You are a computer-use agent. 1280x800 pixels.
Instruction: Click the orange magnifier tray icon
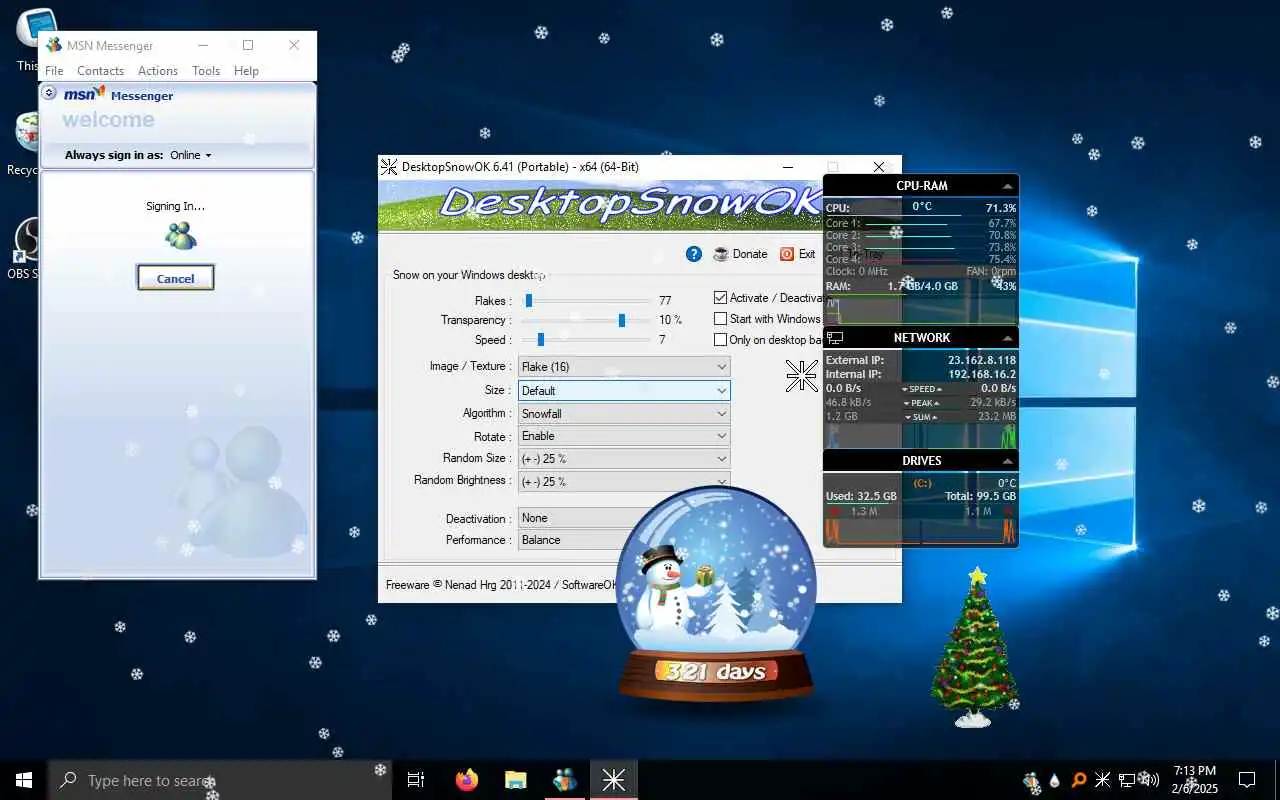[1079, 780]
